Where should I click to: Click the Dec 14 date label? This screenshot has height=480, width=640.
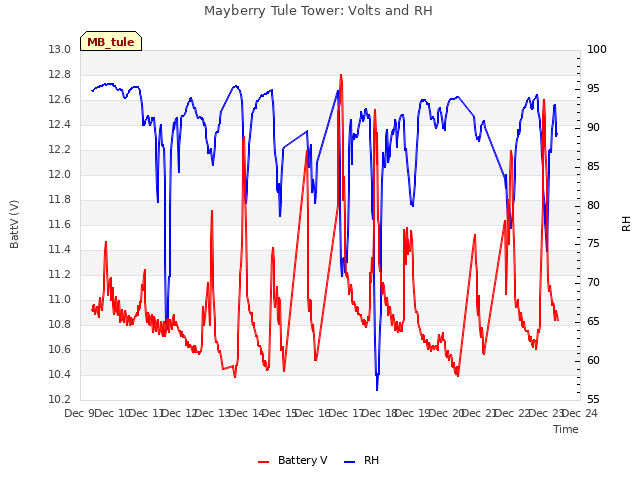tap(246, 413)
